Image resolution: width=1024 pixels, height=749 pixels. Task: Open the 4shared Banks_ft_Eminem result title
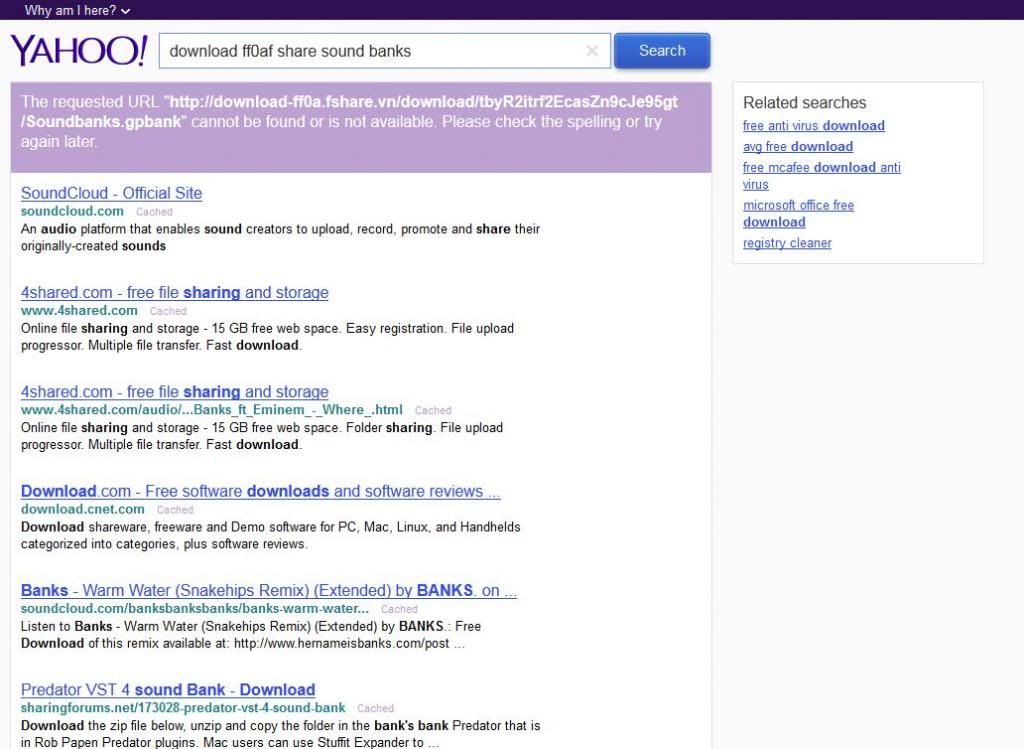point(174,392)
